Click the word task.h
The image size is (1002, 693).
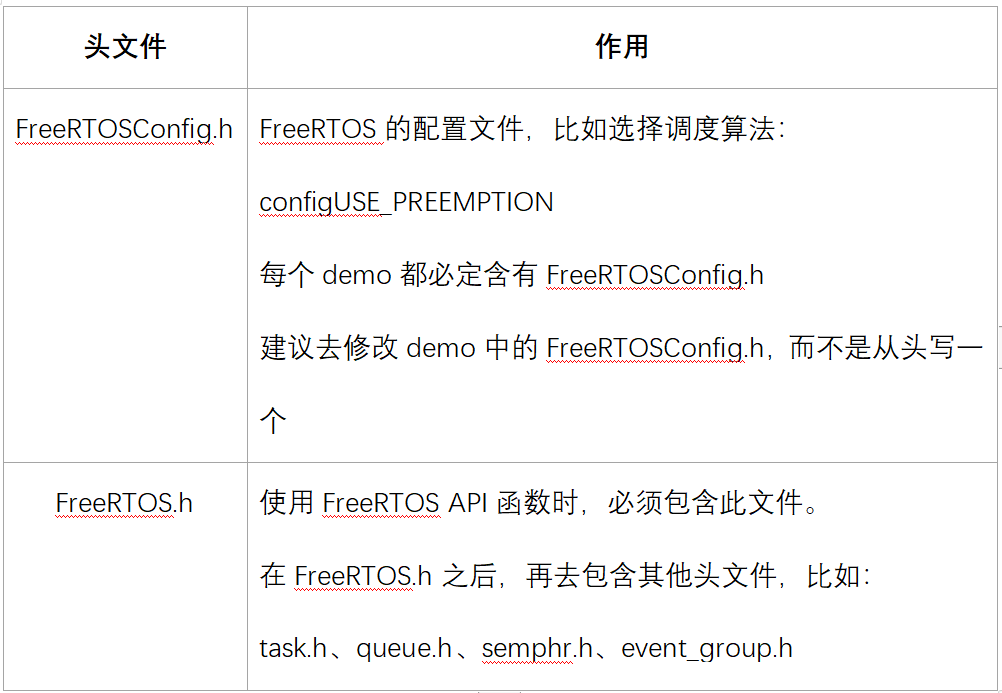(x=293, y=649)
